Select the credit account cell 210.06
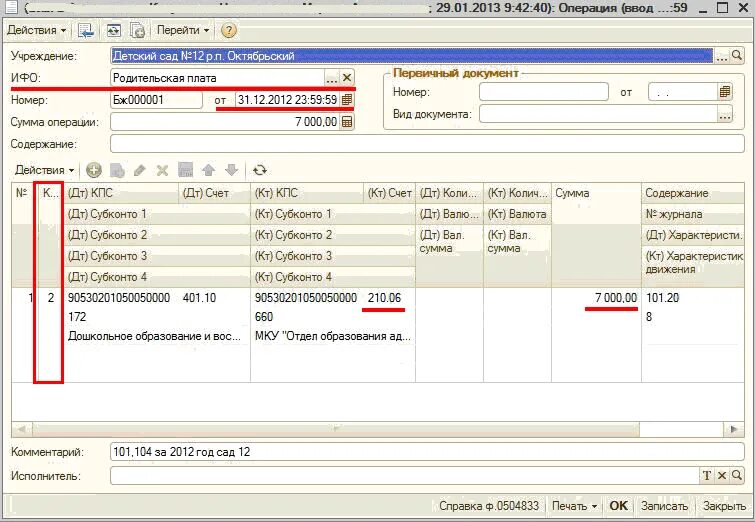The height and width of the screenshot is (522, 755). point(390,298)
